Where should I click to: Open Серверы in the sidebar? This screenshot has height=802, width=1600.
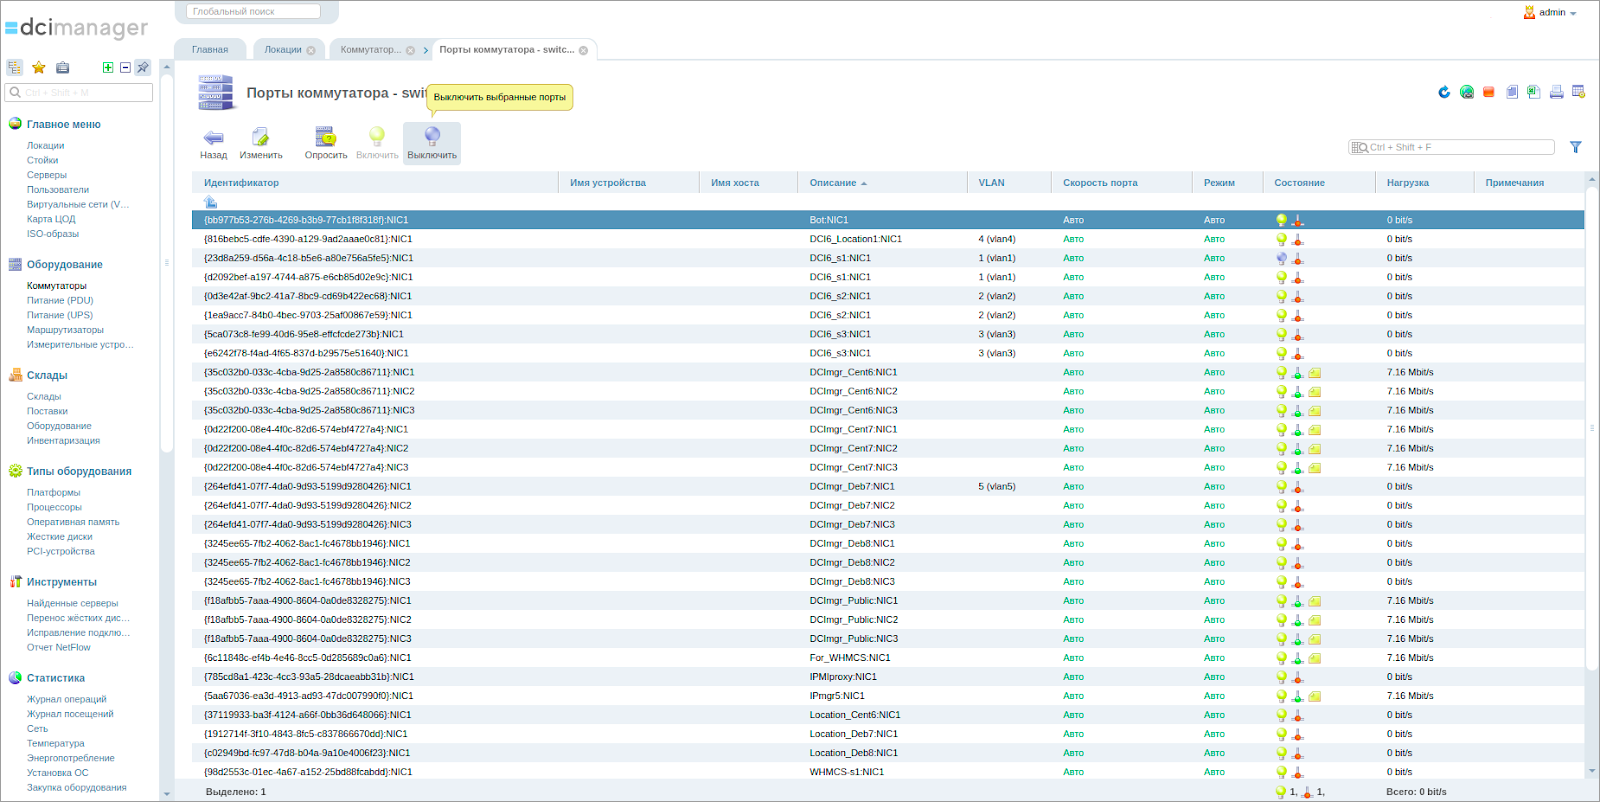click(47, 175)
